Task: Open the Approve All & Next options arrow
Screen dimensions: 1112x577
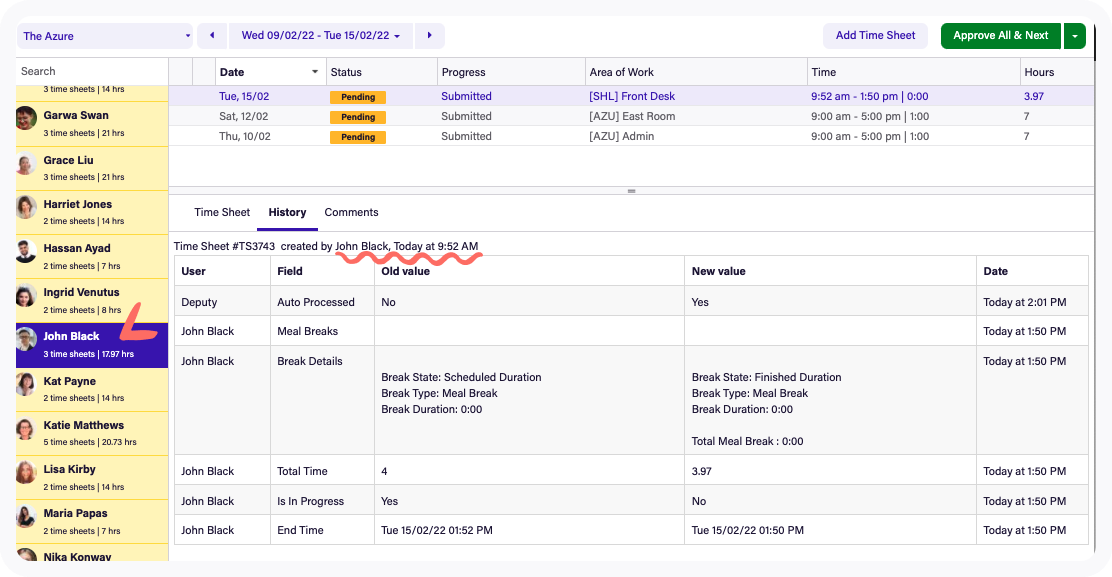Action: tap(1075, 35)
